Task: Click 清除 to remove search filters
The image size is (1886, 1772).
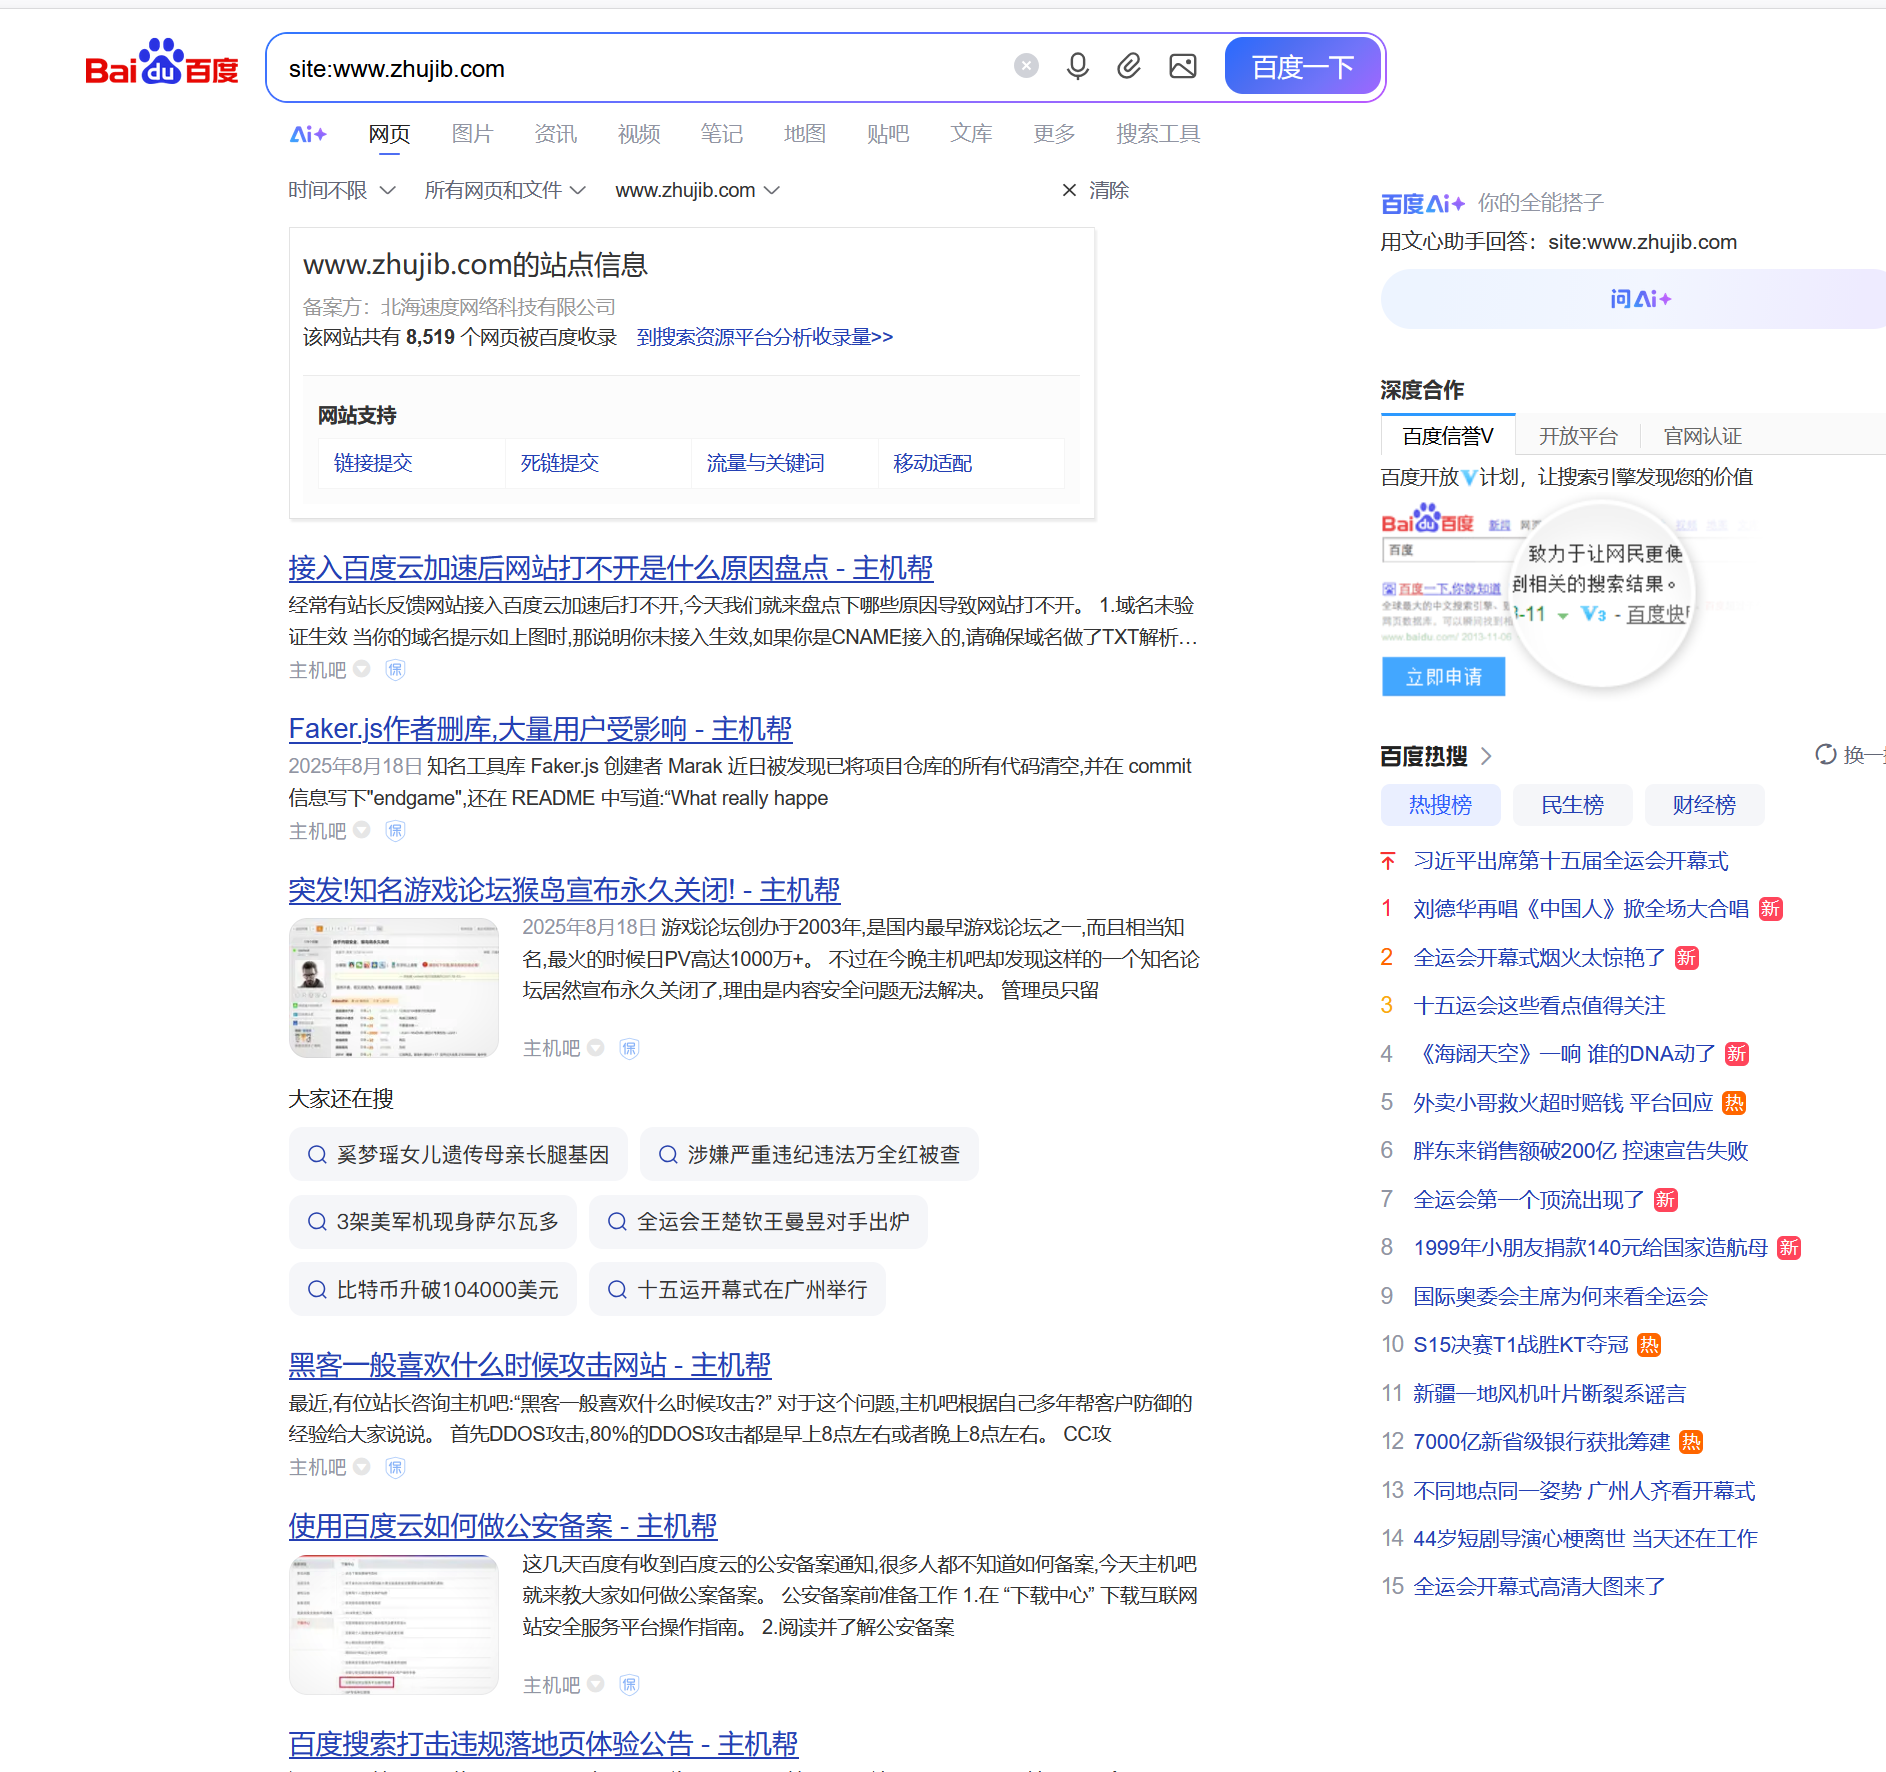Action: click(x=1108, y=190)
